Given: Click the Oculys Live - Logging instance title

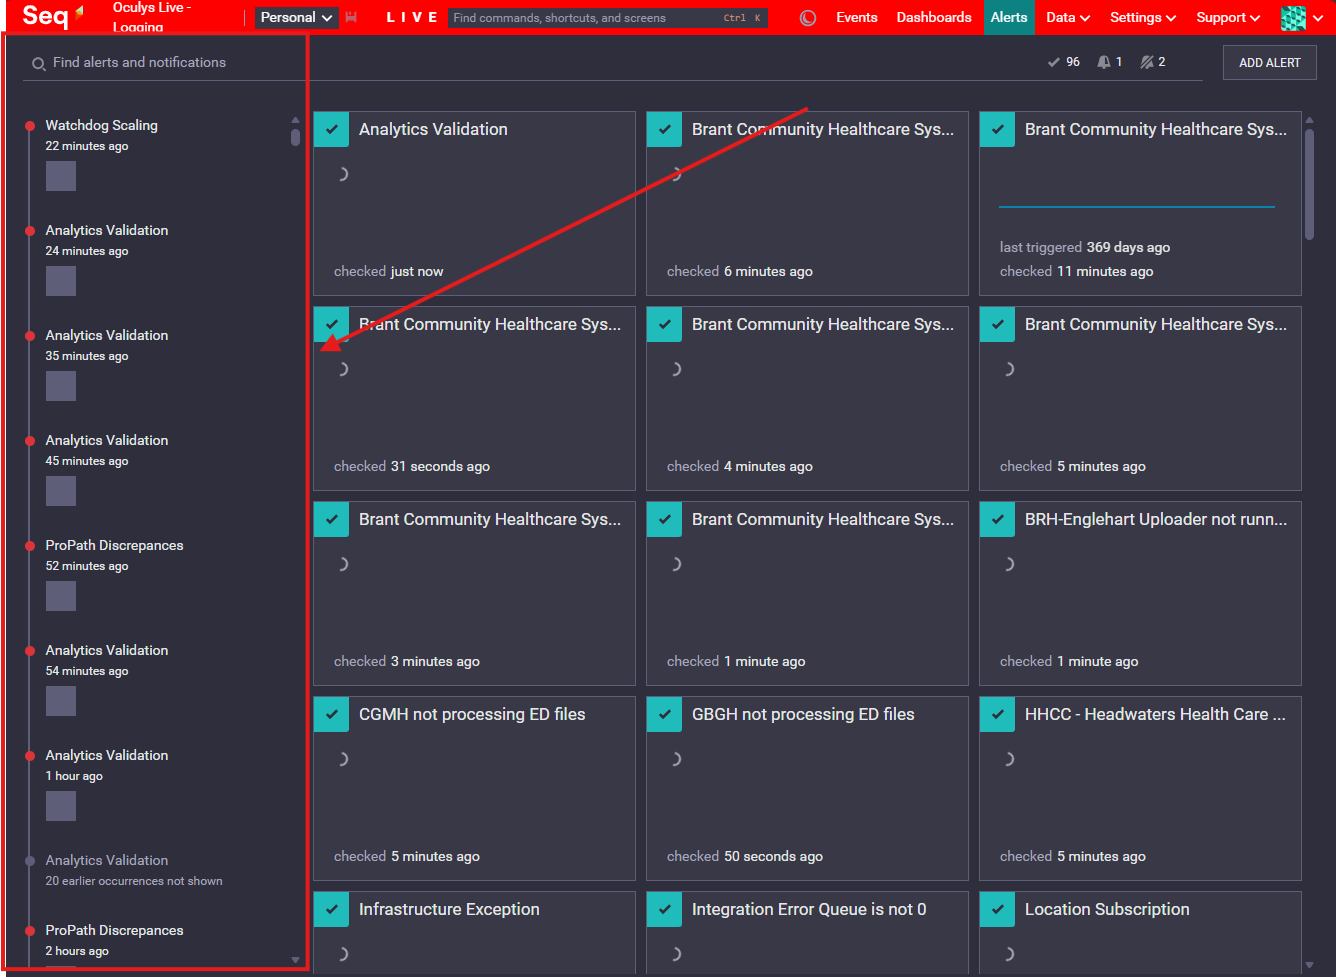Looking at the screenshot, I should point(151,17).
